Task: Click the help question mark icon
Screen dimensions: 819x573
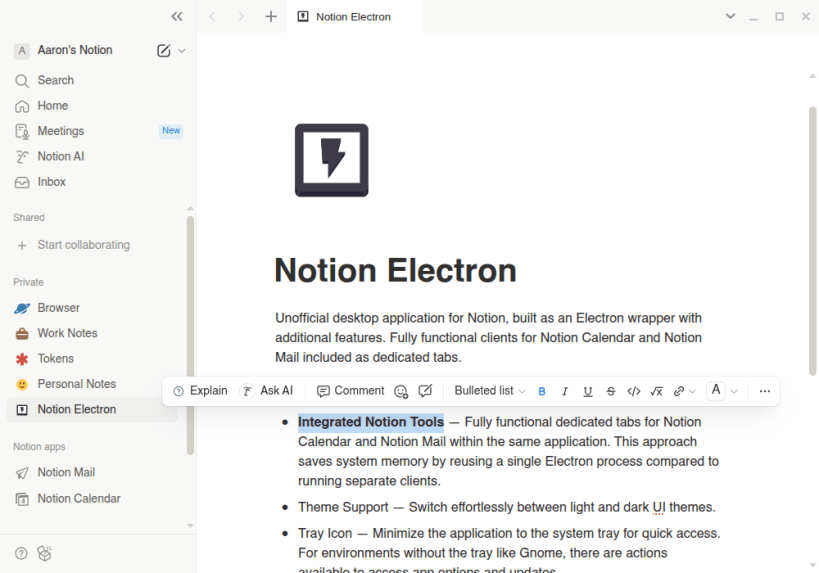Action: (21, 553)
